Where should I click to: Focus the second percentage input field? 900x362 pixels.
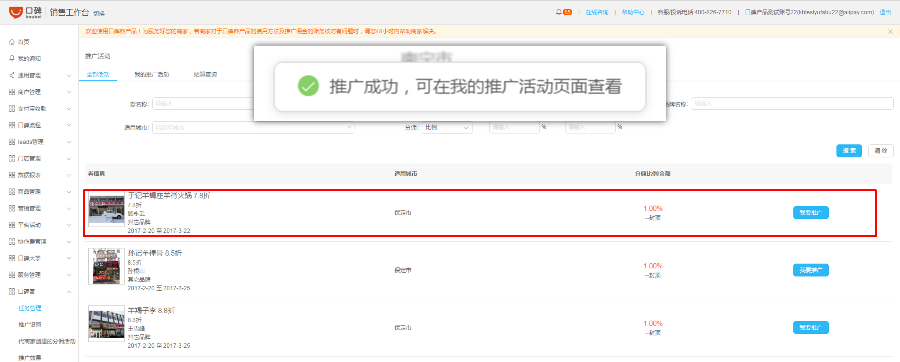point(590,127)
